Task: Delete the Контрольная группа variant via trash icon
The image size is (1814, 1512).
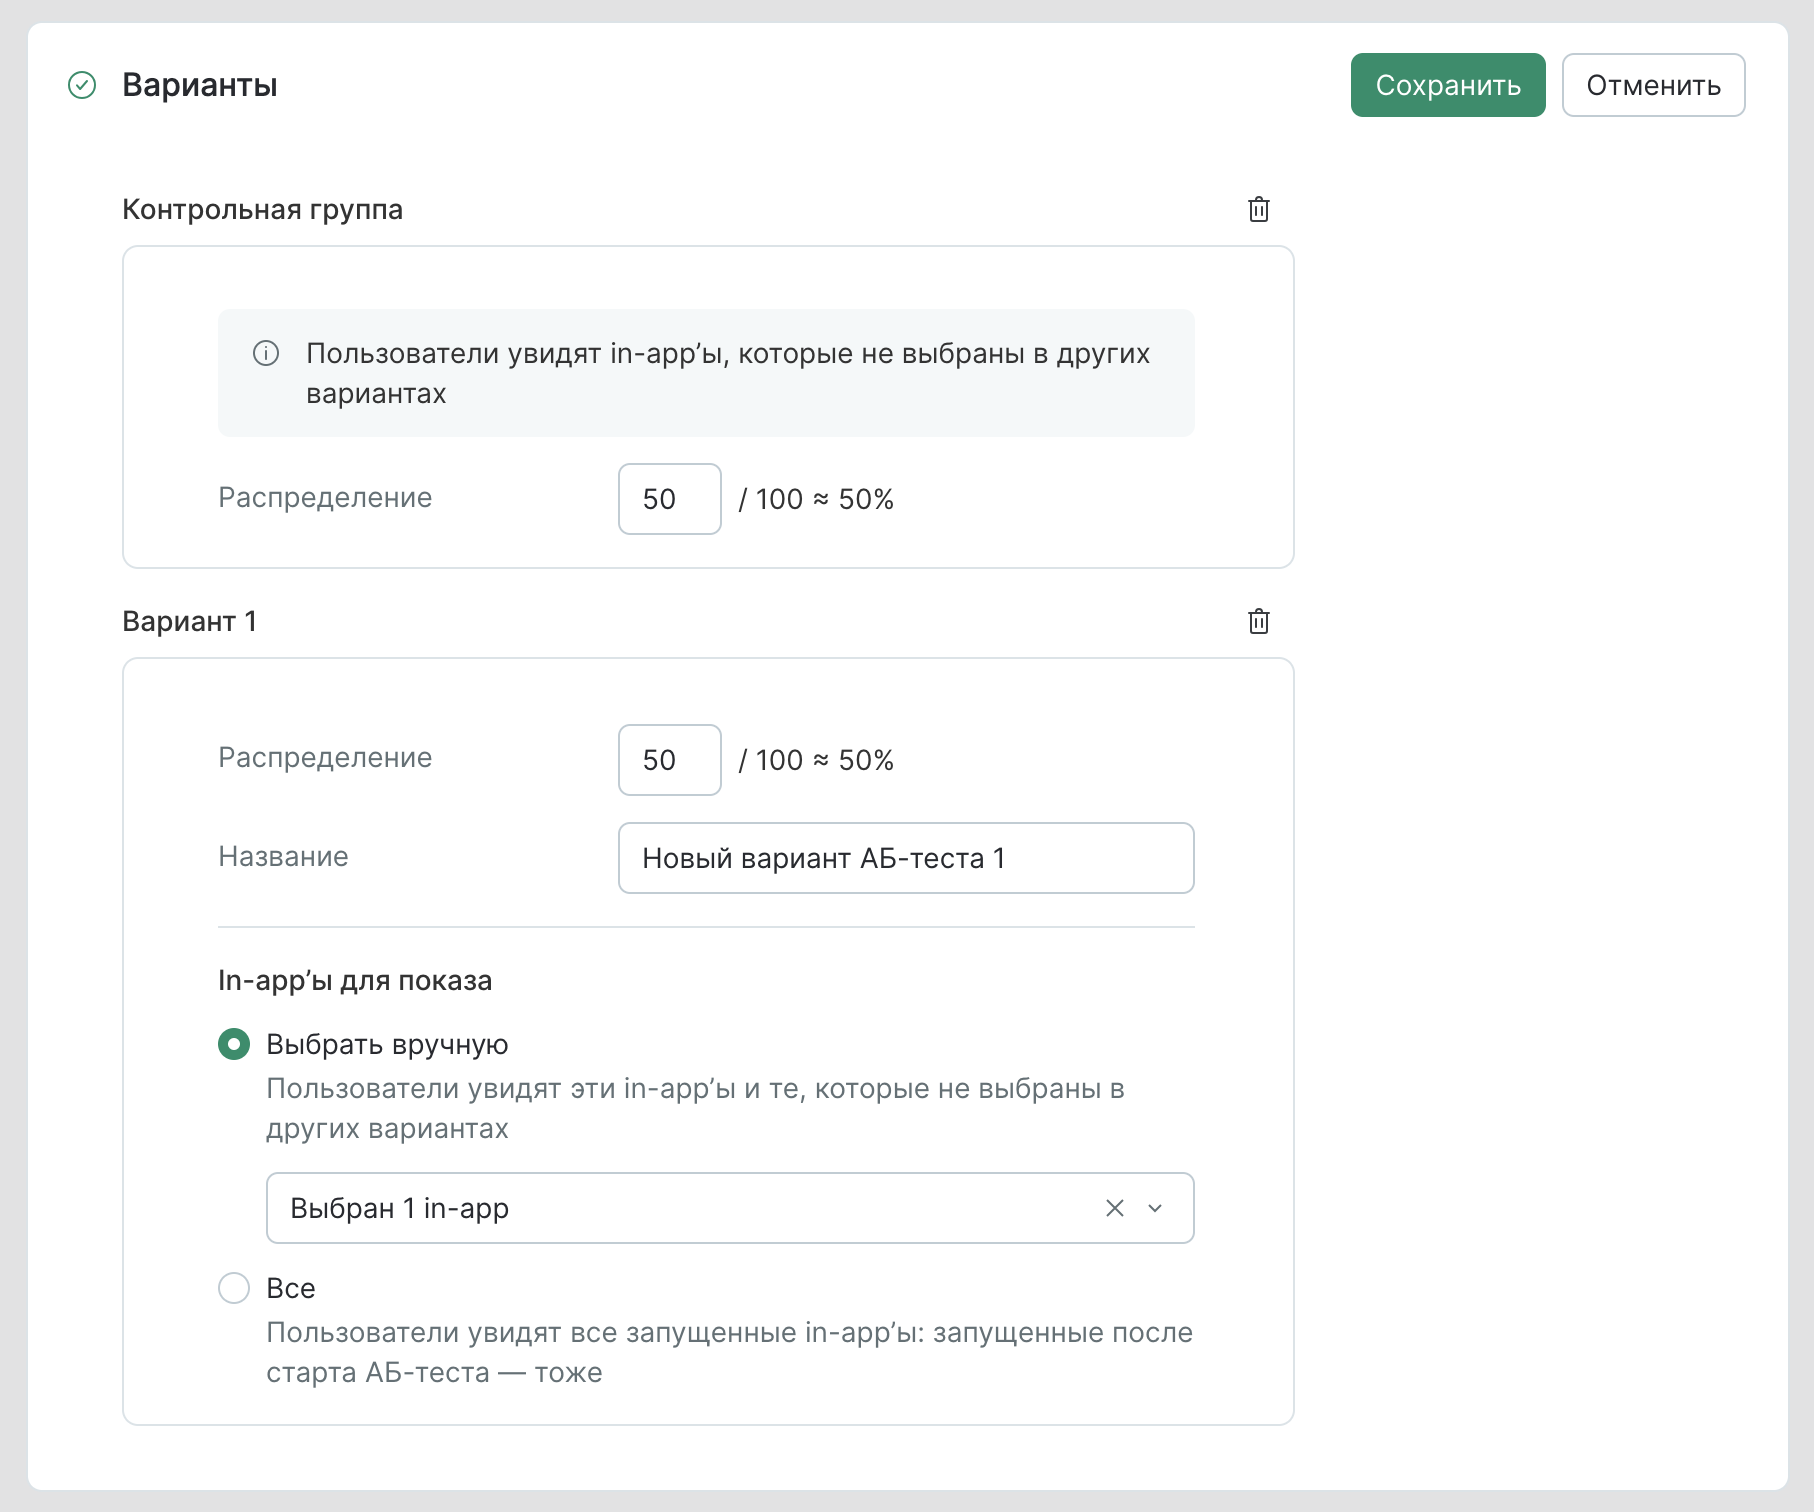Action: point(1259,210)
